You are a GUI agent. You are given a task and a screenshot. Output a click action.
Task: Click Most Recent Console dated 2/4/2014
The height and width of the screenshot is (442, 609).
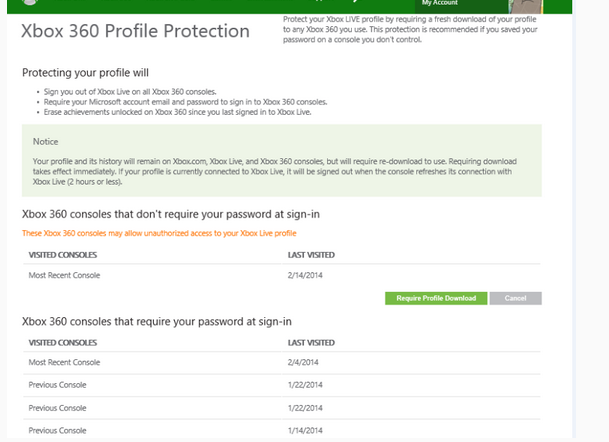coord(64,361)
